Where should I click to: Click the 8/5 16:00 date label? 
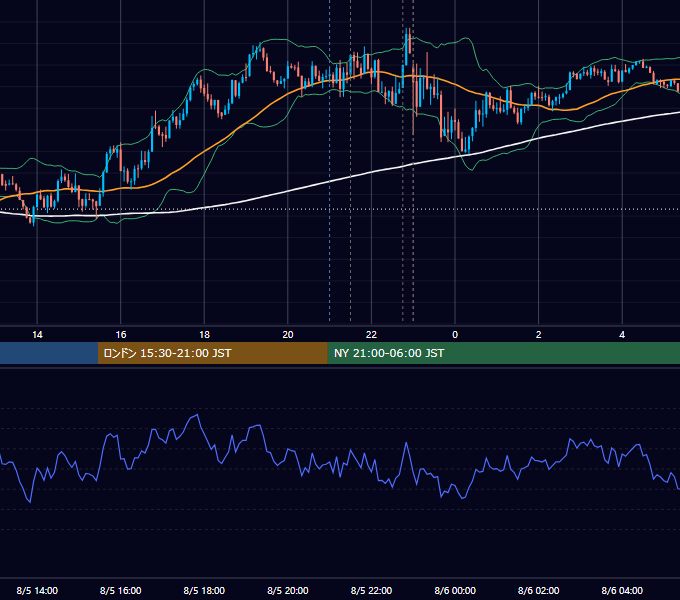pyautogui.click(x=121, y=590)
